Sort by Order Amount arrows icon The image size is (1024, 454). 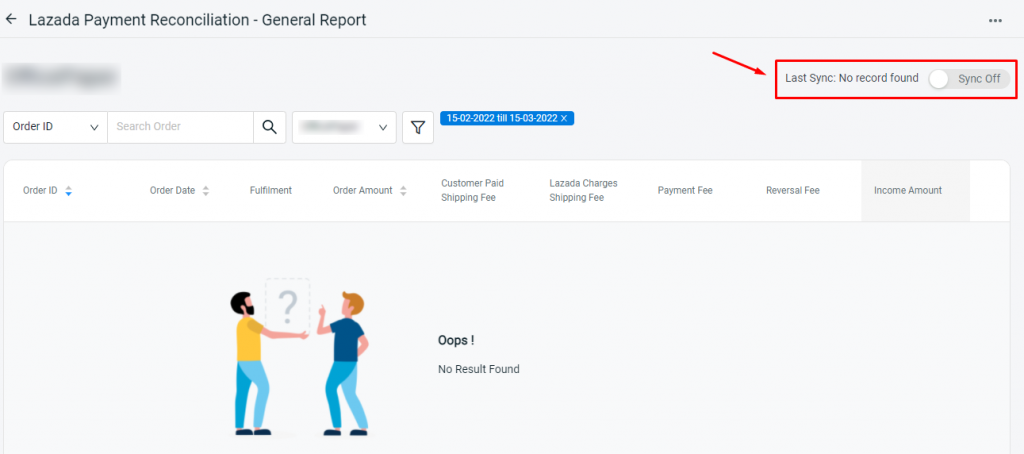point(403,191)
